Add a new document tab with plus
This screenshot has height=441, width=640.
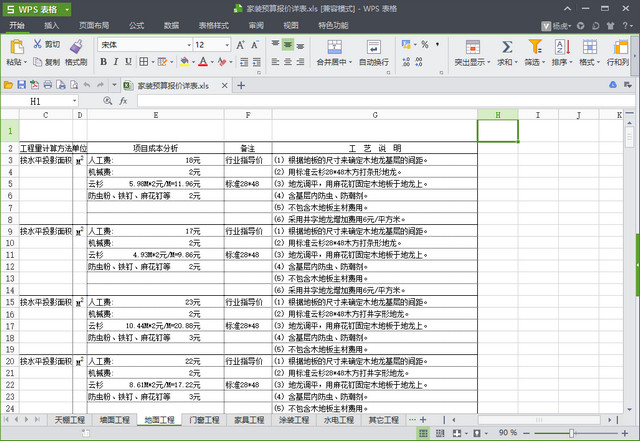click(241, 85)
